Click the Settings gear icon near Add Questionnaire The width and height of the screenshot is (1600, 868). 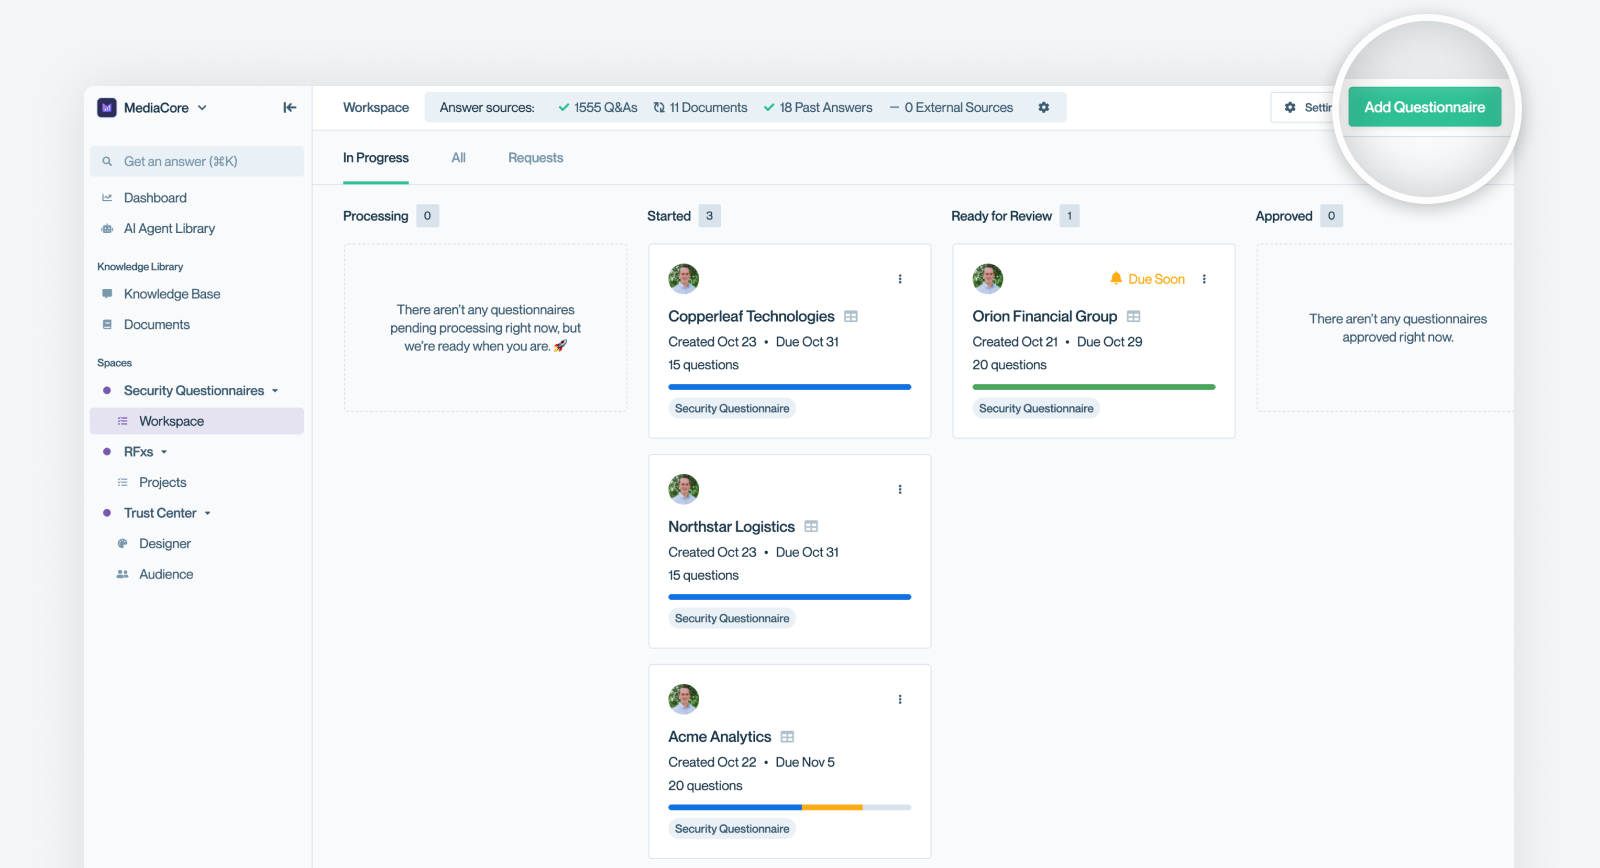click(1290, 108)
